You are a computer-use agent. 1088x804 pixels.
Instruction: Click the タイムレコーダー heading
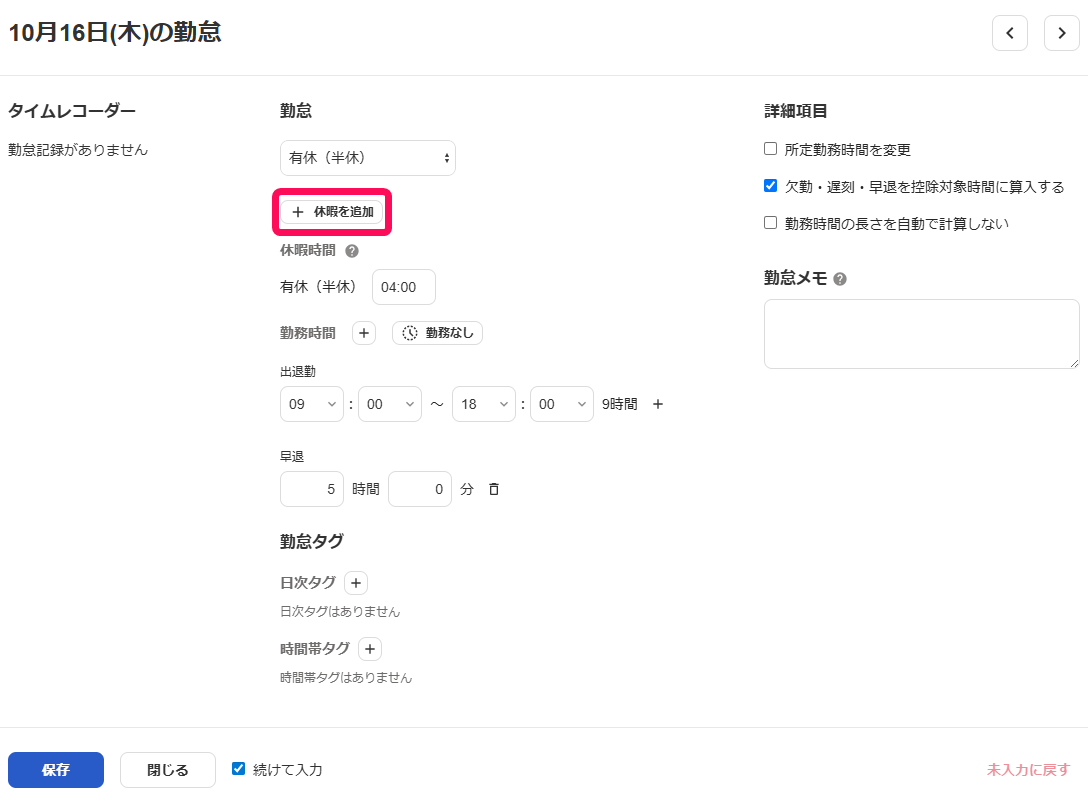[71, 111]
